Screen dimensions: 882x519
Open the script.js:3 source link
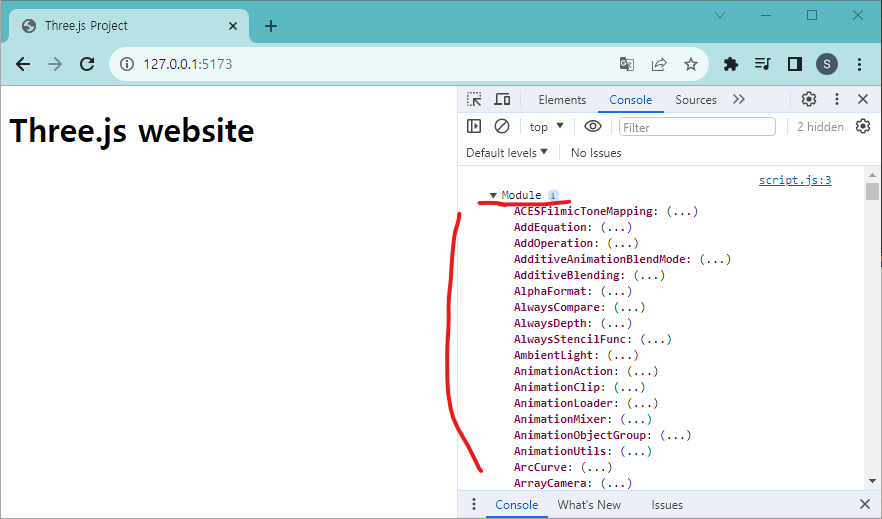click(x=795, y=180)
